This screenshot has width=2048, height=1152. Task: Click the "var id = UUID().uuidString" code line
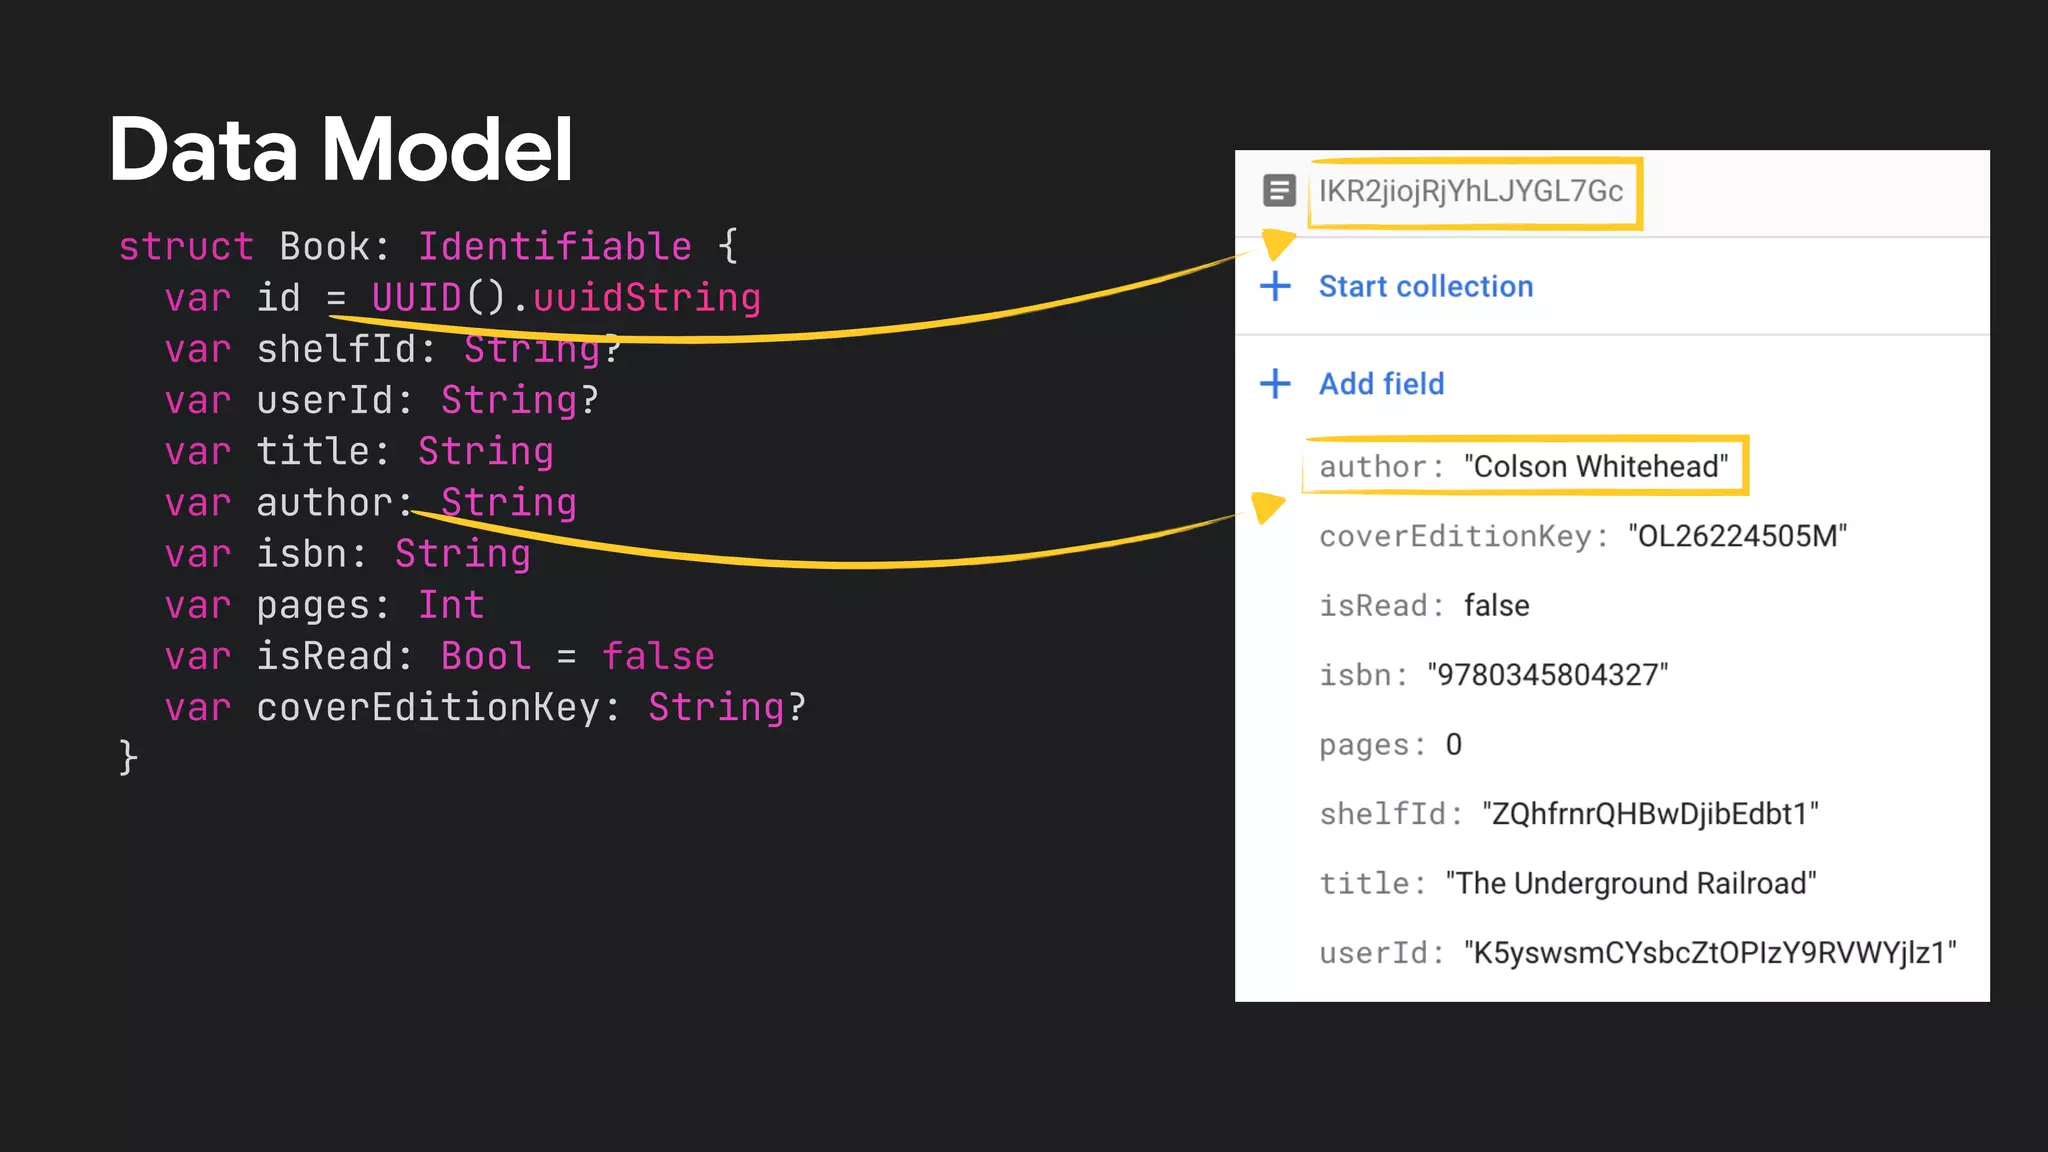(463, 298)
